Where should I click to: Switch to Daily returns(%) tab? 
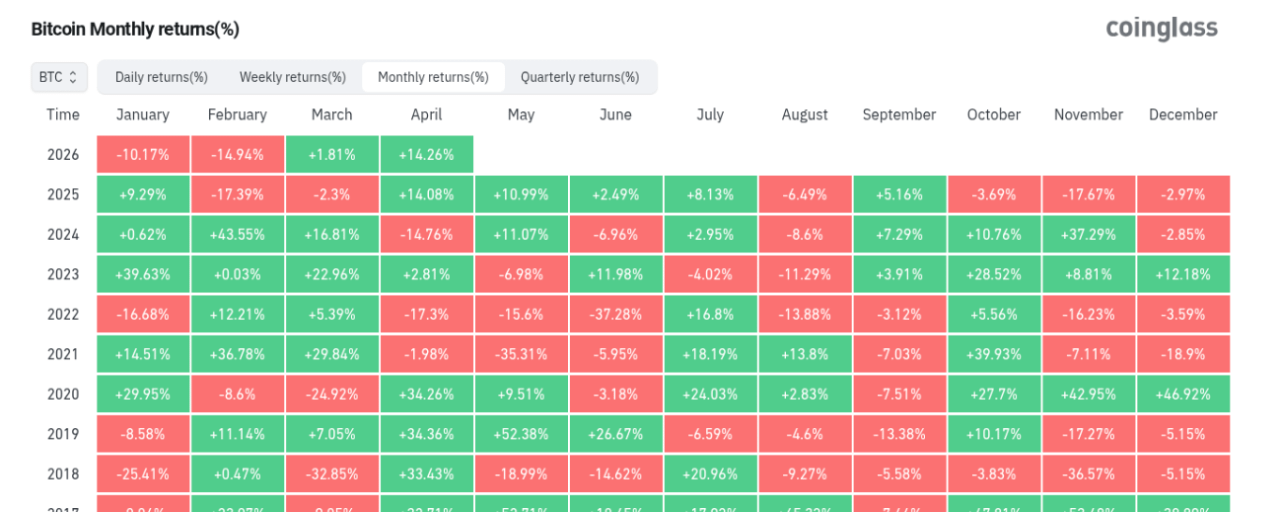(x=161, y=77)
